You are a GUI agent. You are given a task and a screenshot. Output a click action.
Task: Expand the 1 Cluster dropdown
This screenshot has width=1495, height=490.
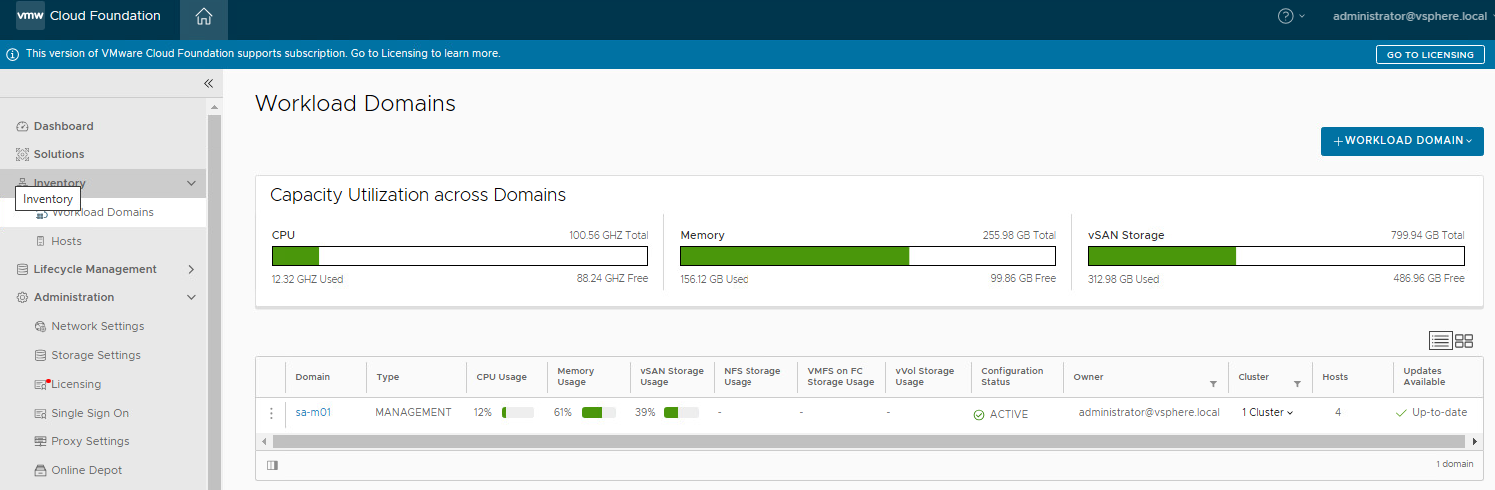(x=1267, y=413)
